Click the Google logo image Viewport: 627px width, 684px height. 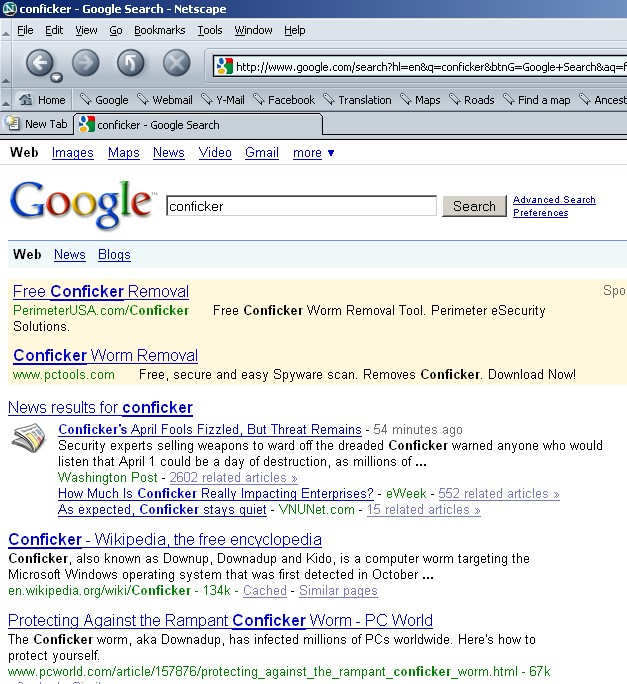click(x=82, y=204)
